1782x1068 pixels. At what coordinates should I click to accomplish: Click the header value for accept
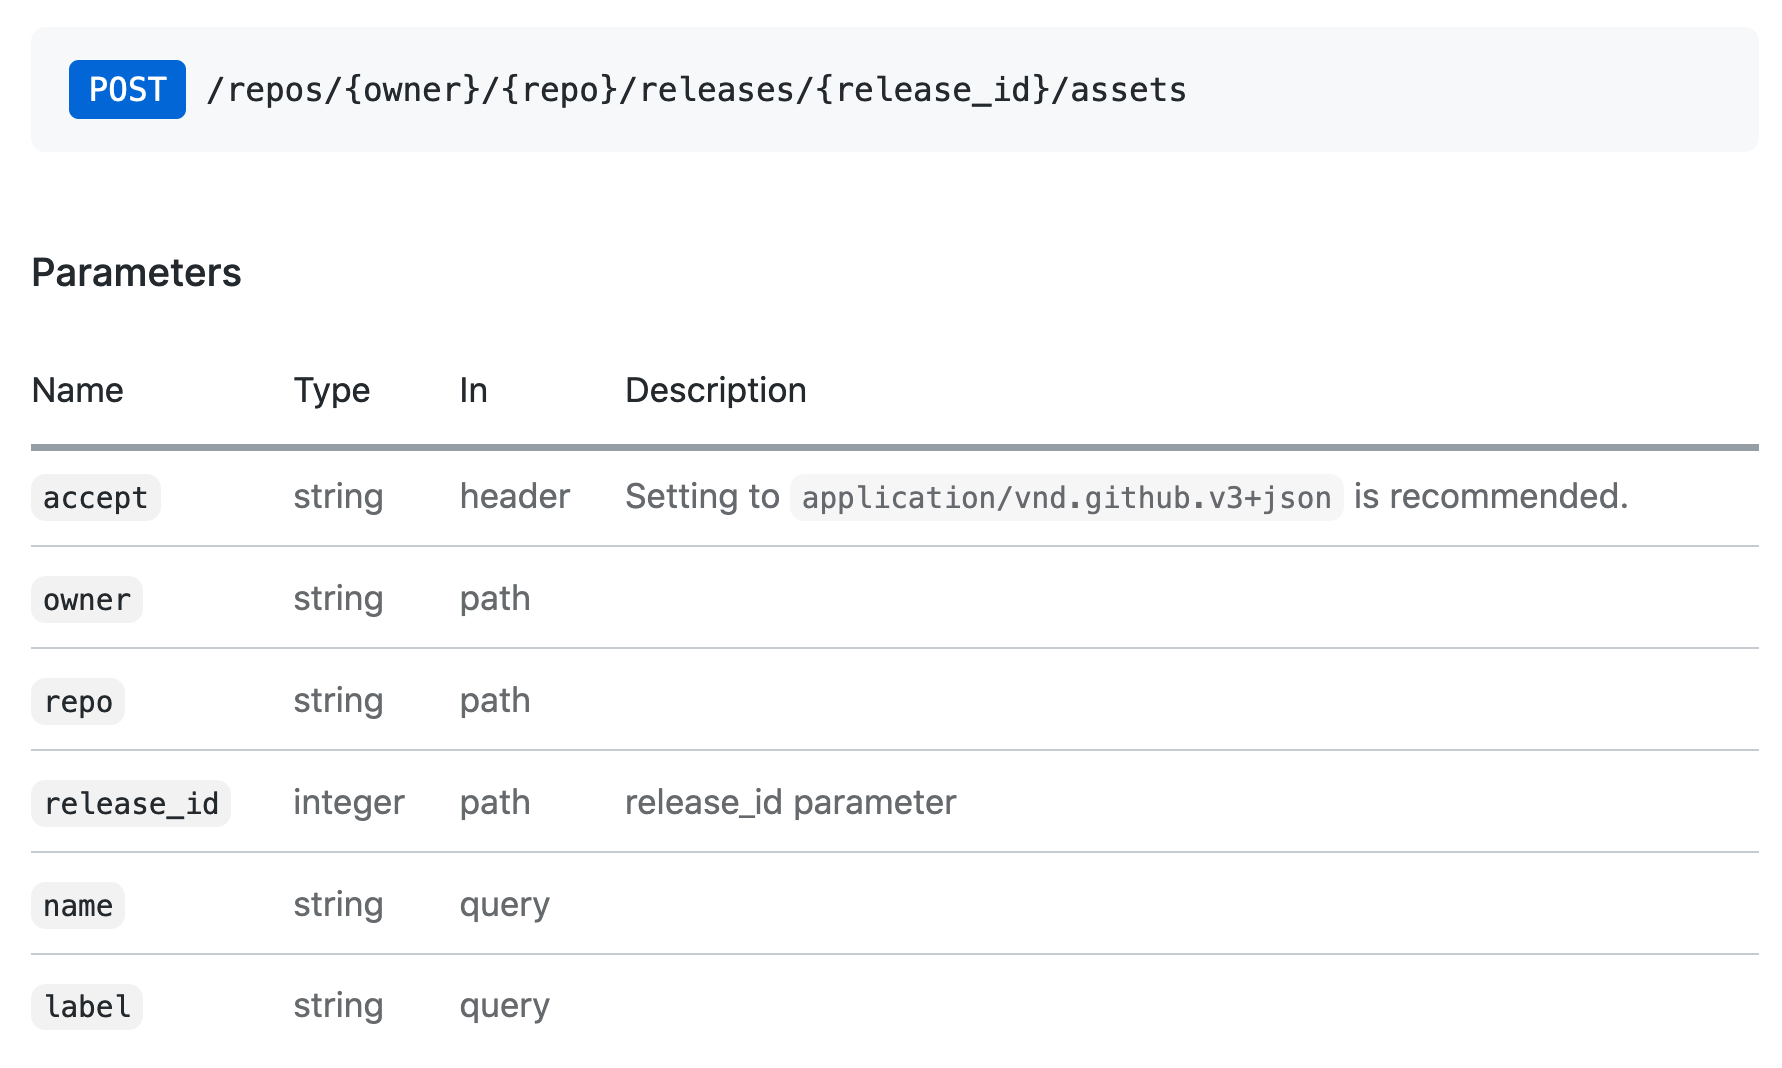click(515, 496)
